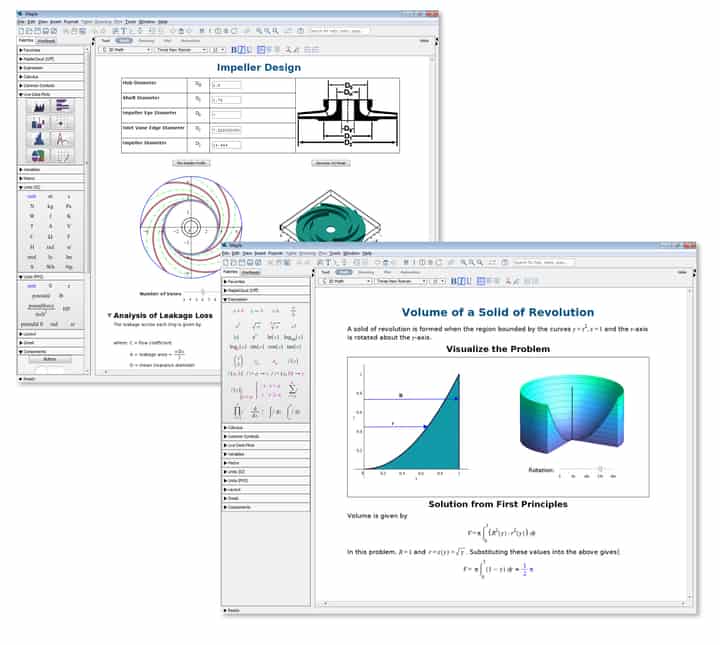Switch to Palettes tab in Solid of Revolution window
This screenshot has width=720, height=645.
click(231, 272)
